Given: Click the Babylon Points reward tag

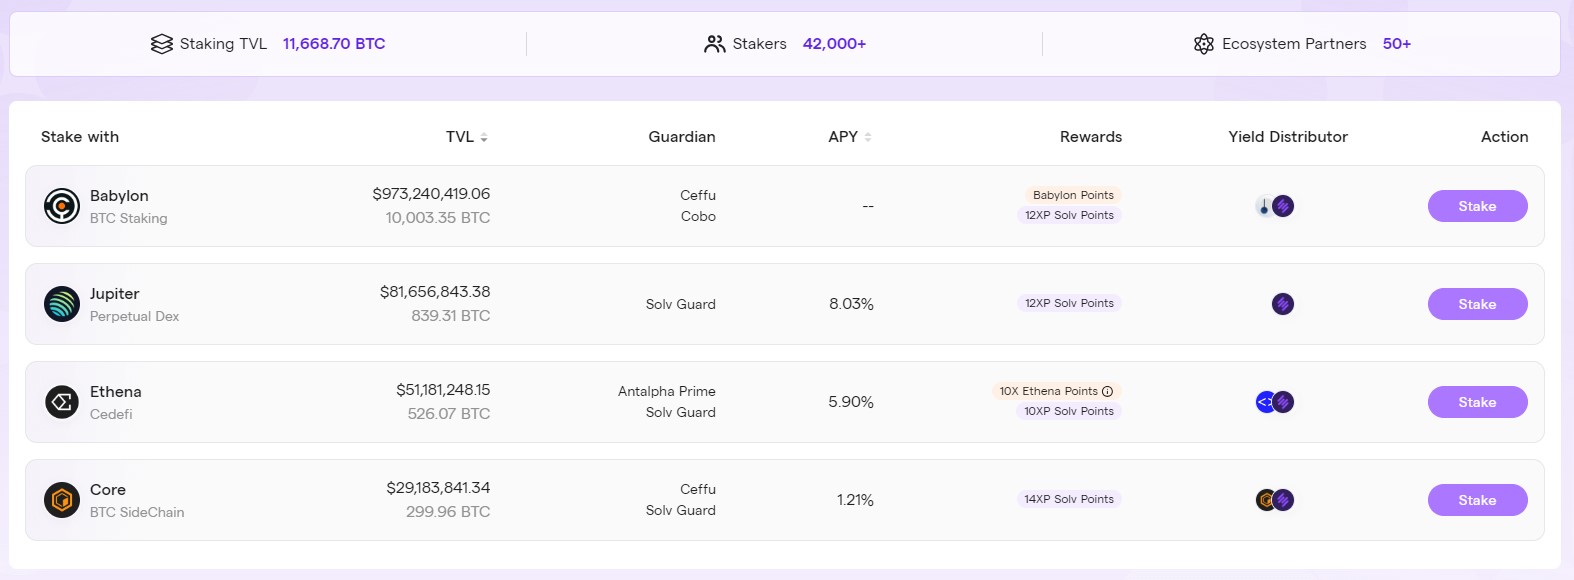Looking at the screenshot, I should click(x=1073, y=195).
